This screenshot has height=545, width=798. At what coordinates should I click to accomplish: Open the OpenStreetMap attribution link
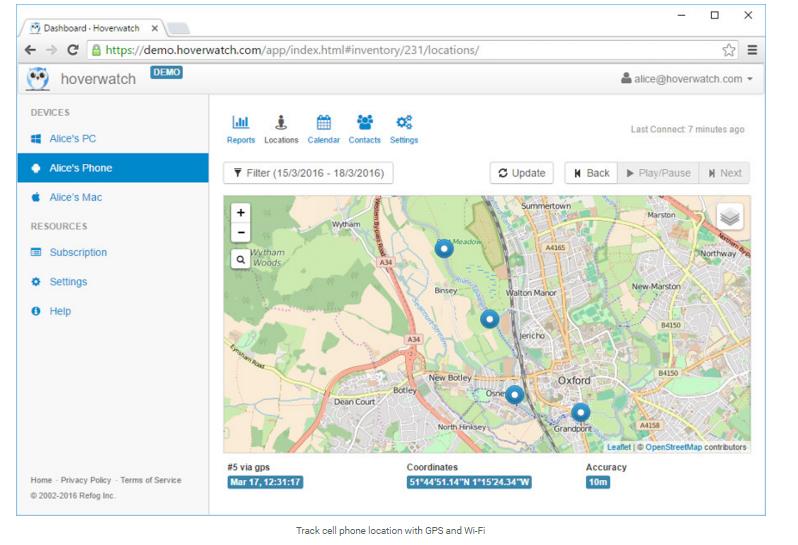tap(673, 447)
